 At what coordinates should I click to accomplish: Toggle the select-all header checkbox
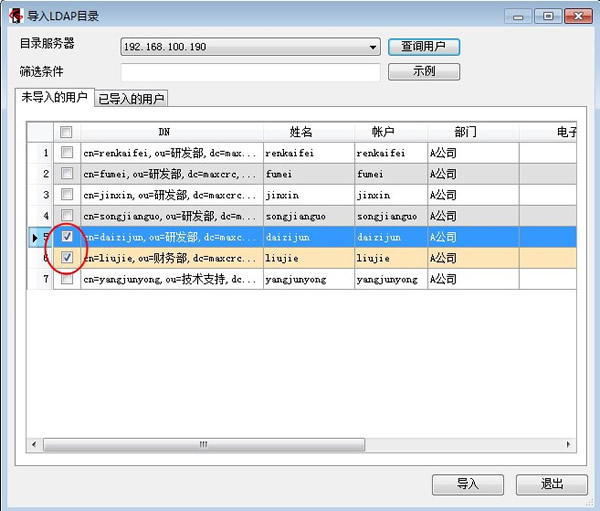point(67,132)
